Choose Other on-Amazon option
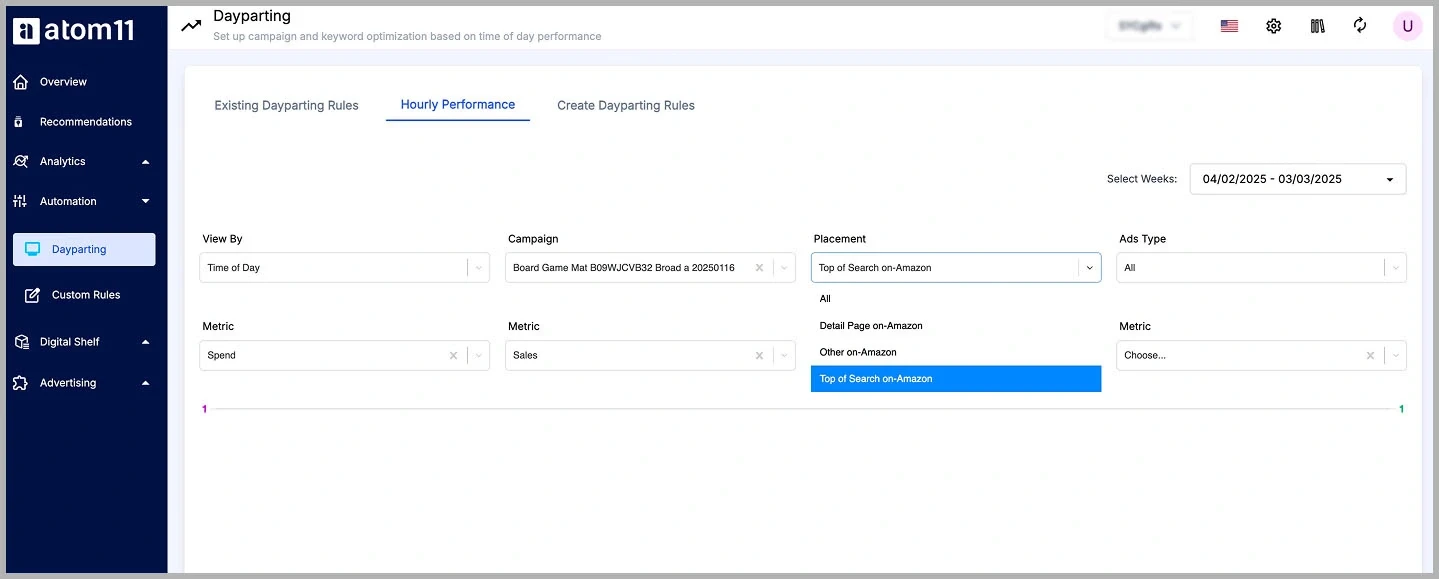 [956, 352]
